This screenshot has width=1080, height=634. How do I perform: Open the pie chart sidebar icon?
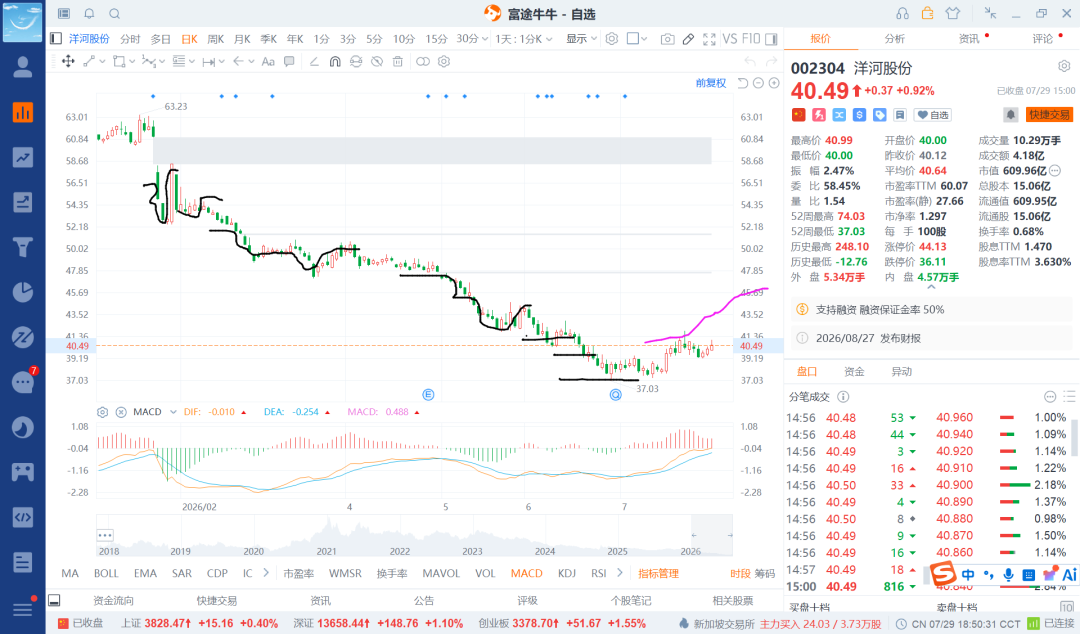coord(23,292)
